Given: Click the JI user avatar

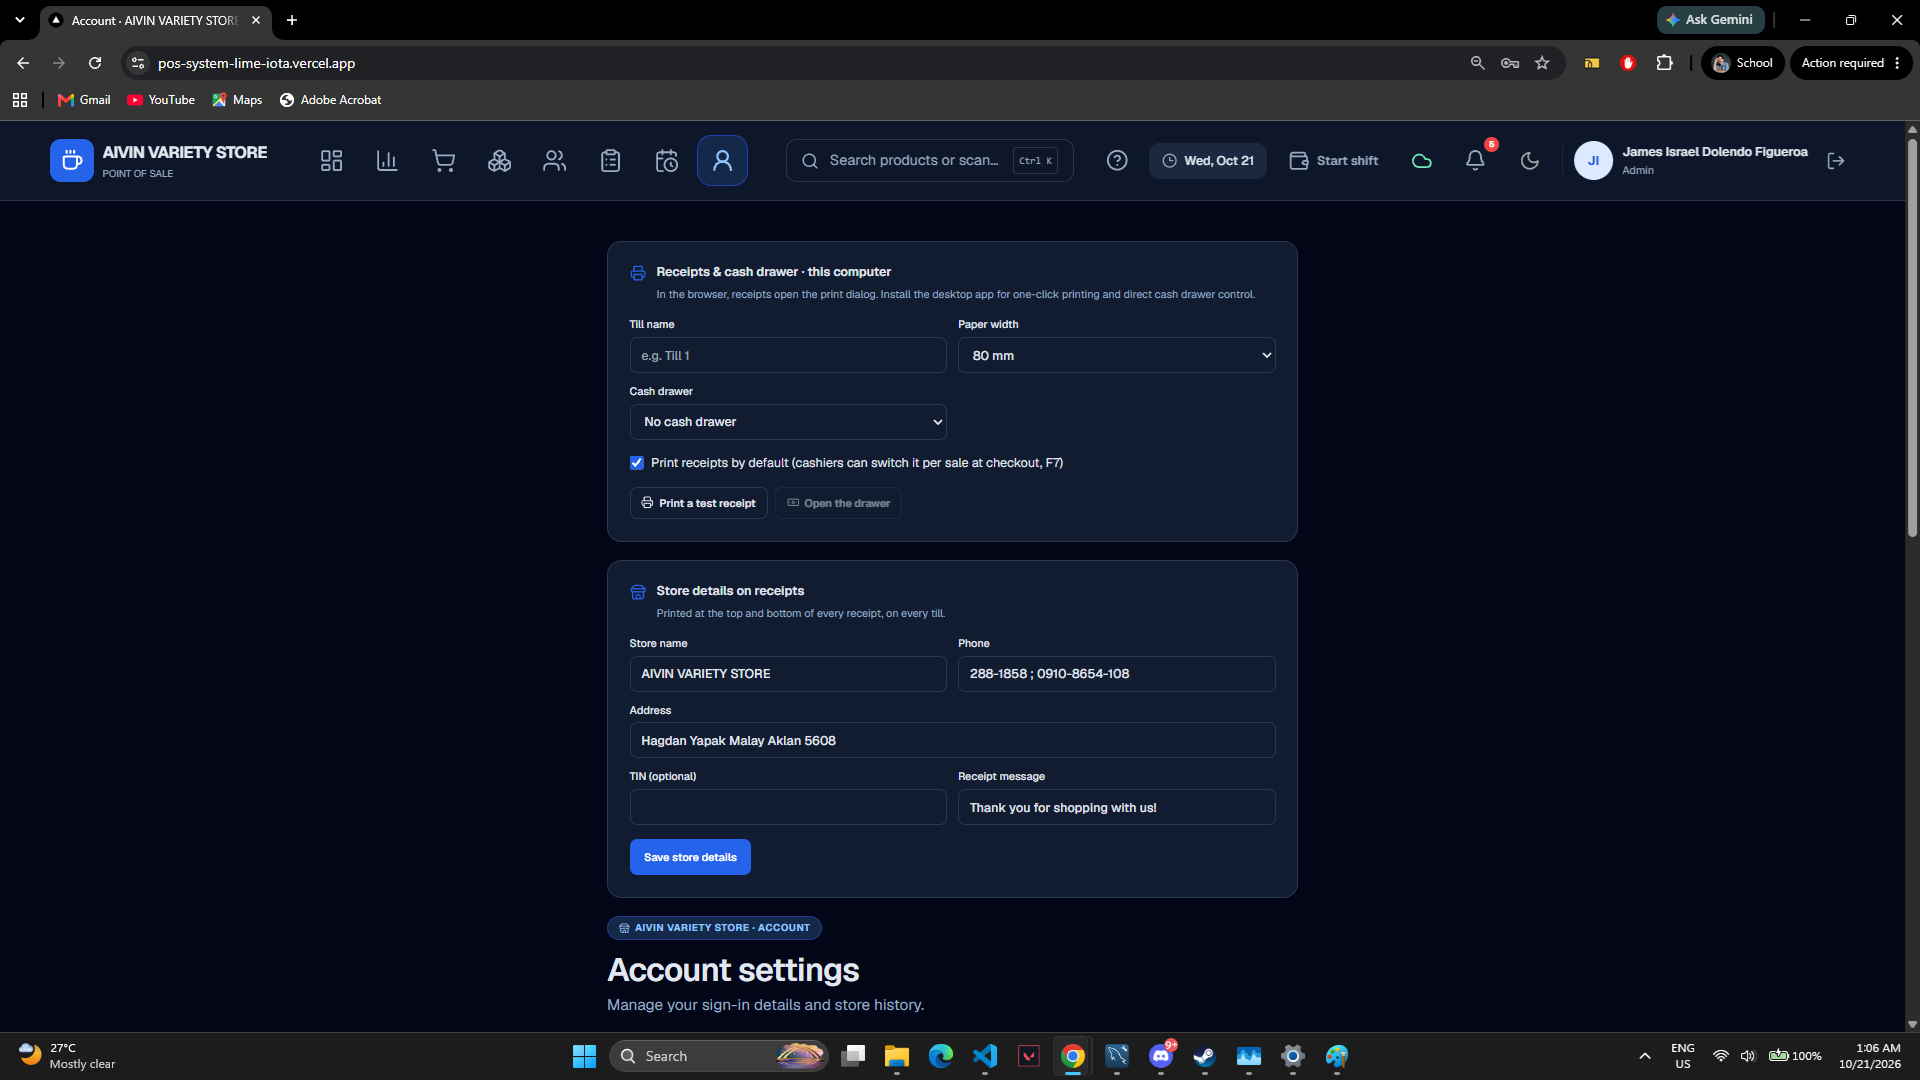Looking at the screenshot, I should pos(1593,161).
